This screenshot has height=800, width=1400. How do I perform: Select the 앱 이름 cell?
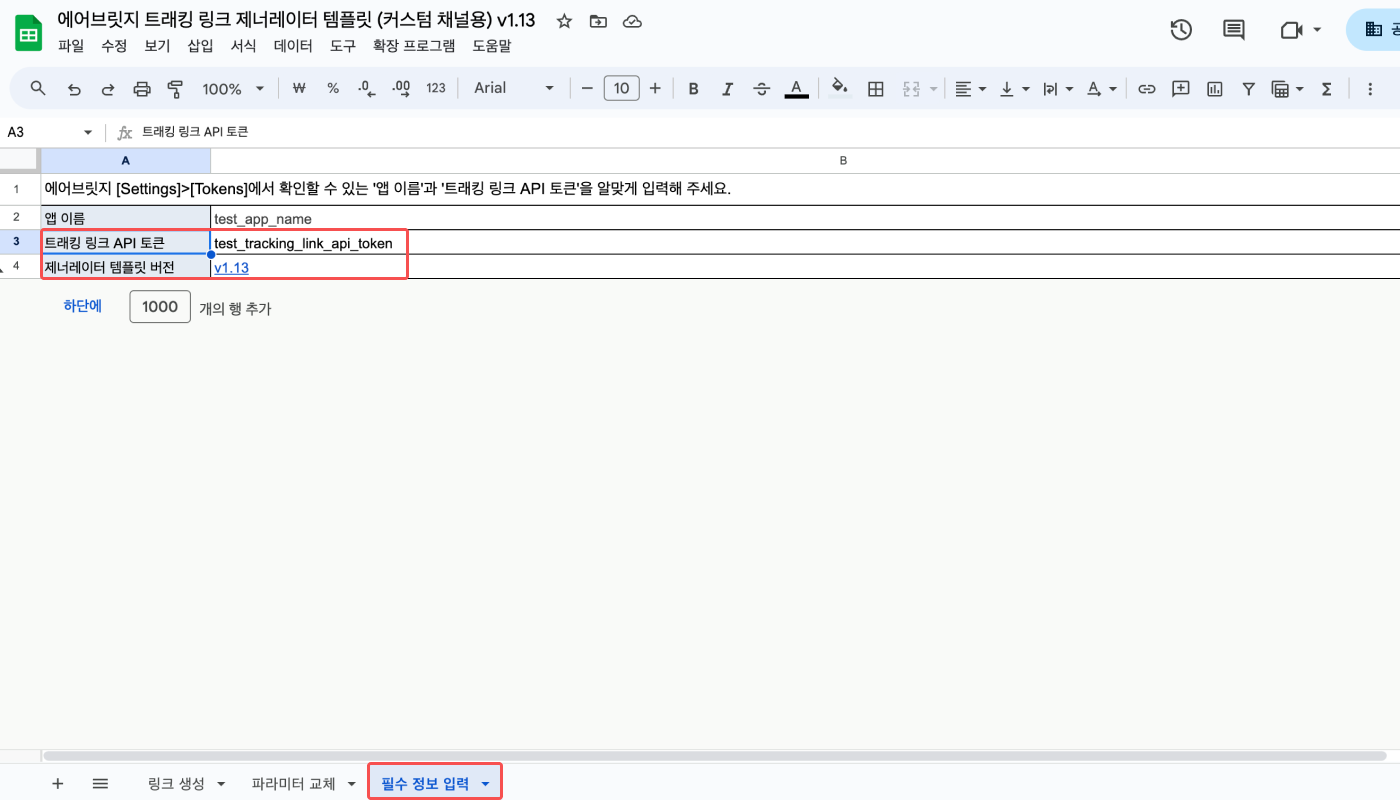tap(125, 218)
